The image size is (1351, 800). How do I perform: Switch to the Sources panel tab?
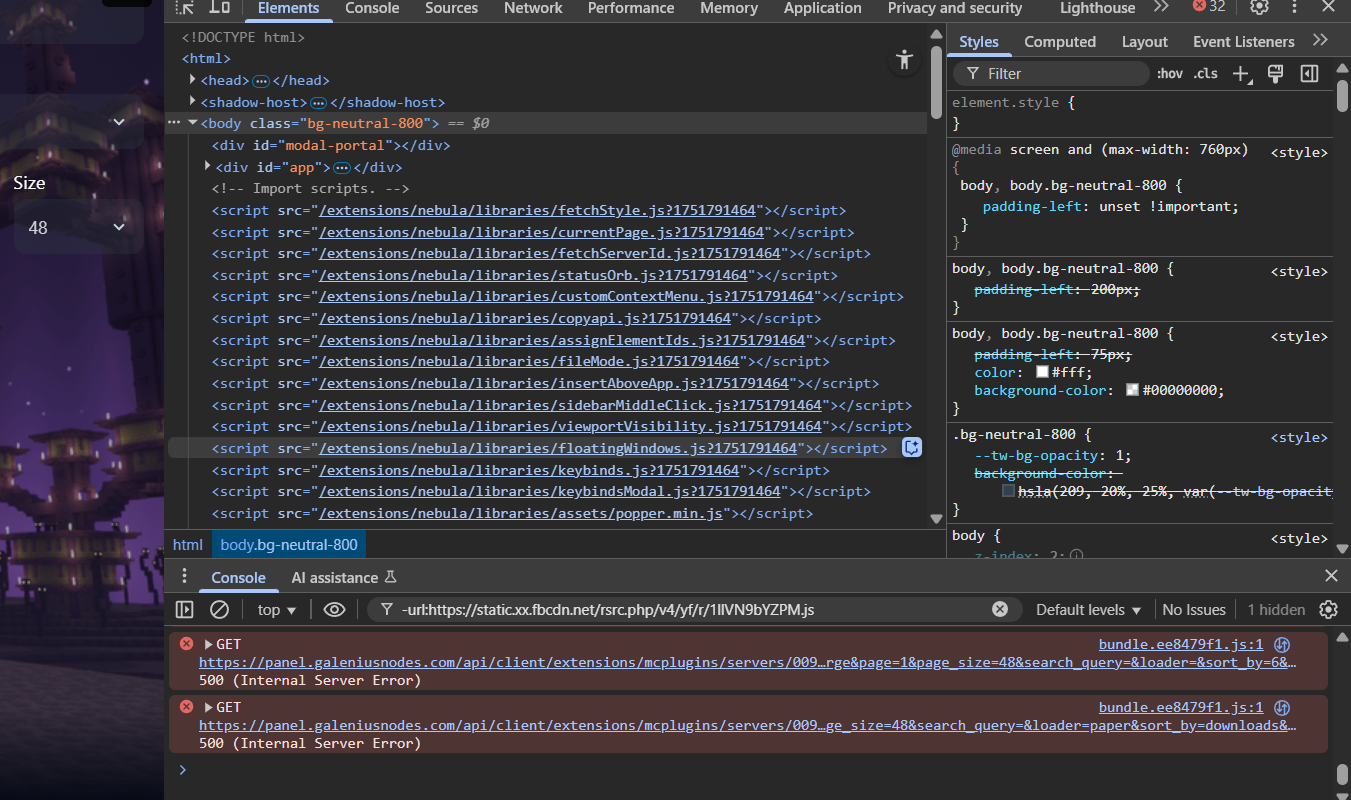pyautogui.click(x=451, y=8)
